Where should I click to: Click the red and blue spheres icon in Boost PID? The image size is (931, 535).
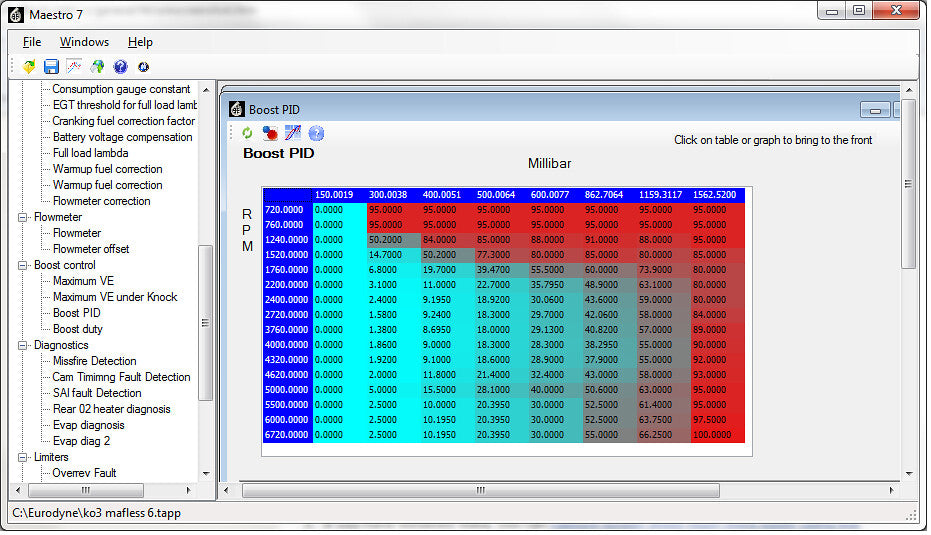[270, 133]
